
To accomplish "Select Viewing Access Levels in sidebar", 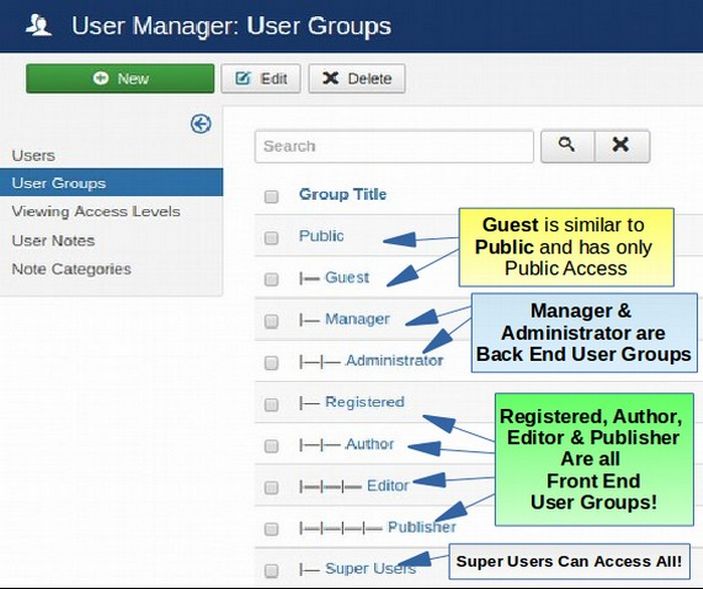I will [x=96, y=212].
